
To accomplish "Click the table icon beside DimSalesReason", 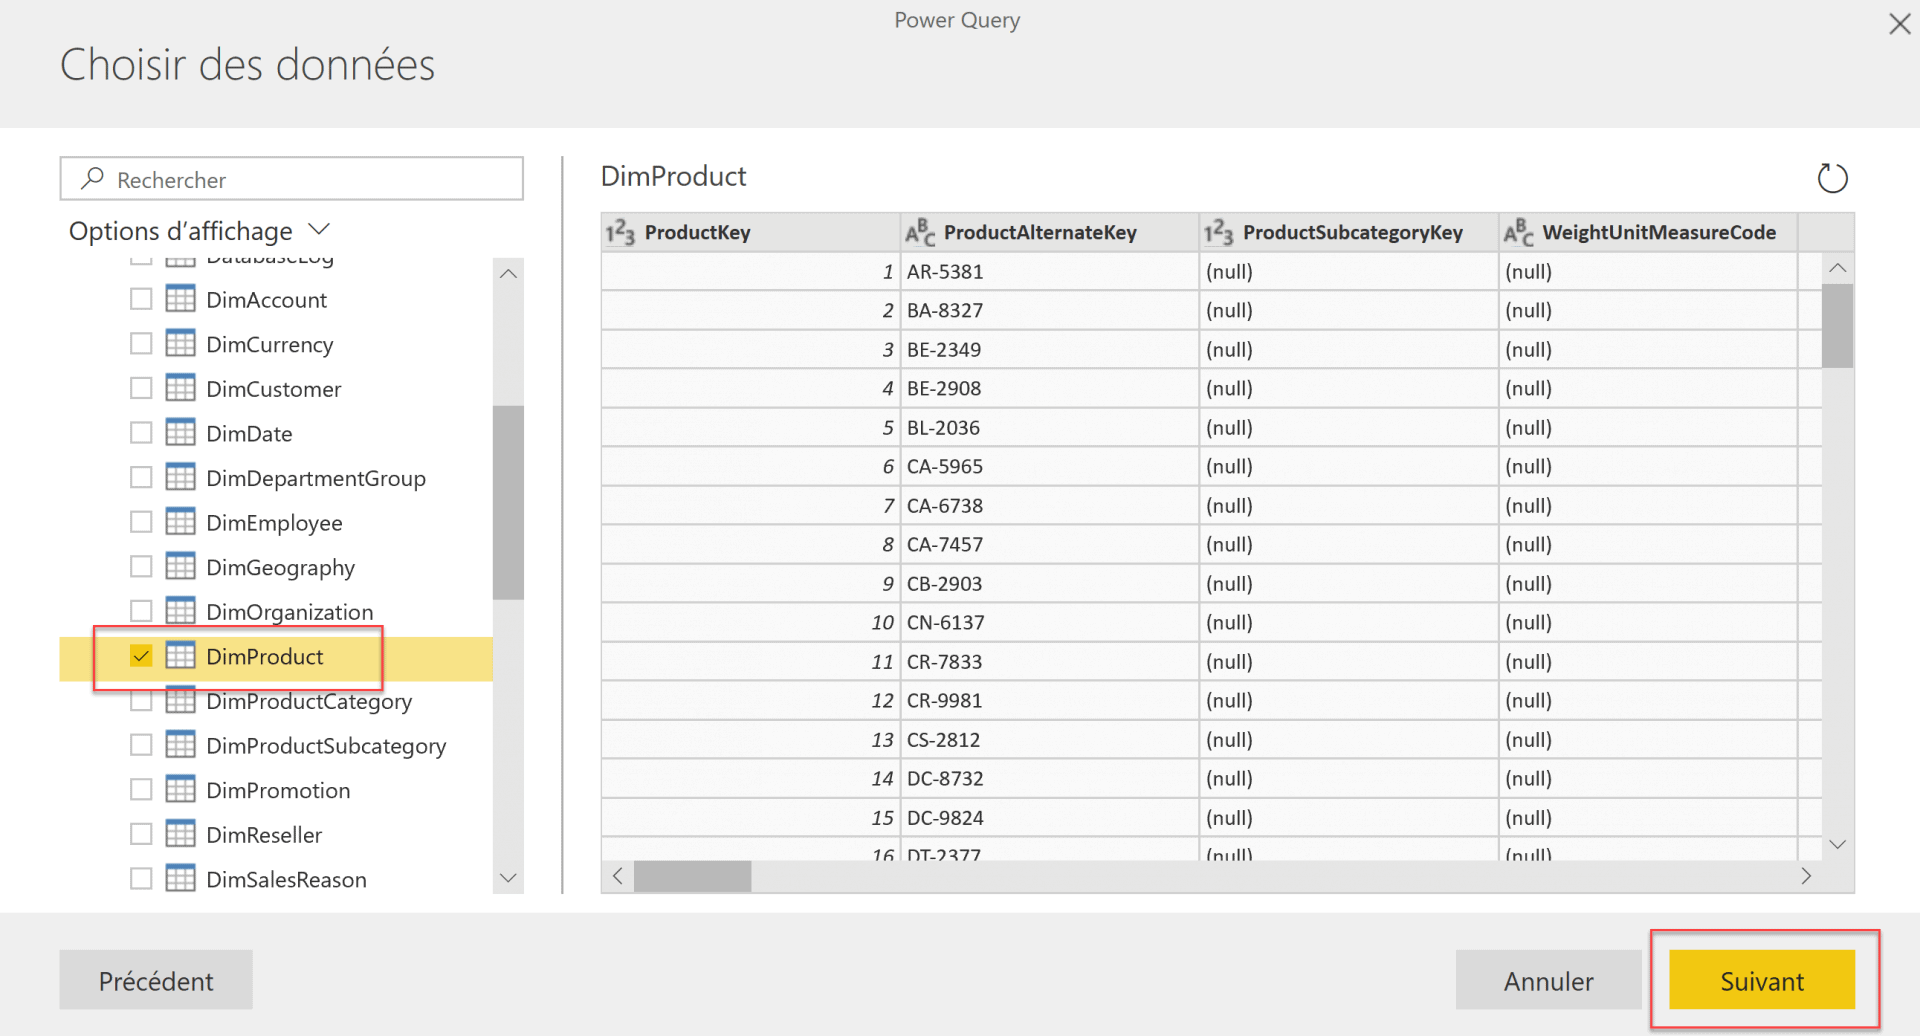I will (180, 878).
